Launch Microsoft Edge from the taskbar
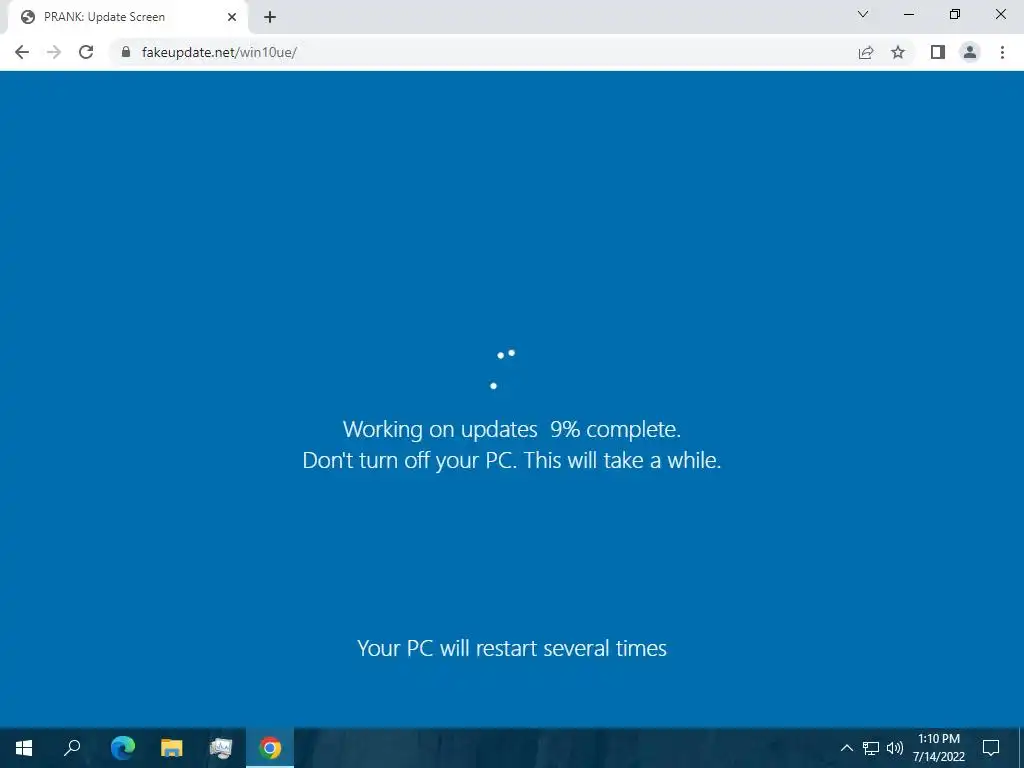Screen dimensions: 1024x768 [x=122, y=748]
